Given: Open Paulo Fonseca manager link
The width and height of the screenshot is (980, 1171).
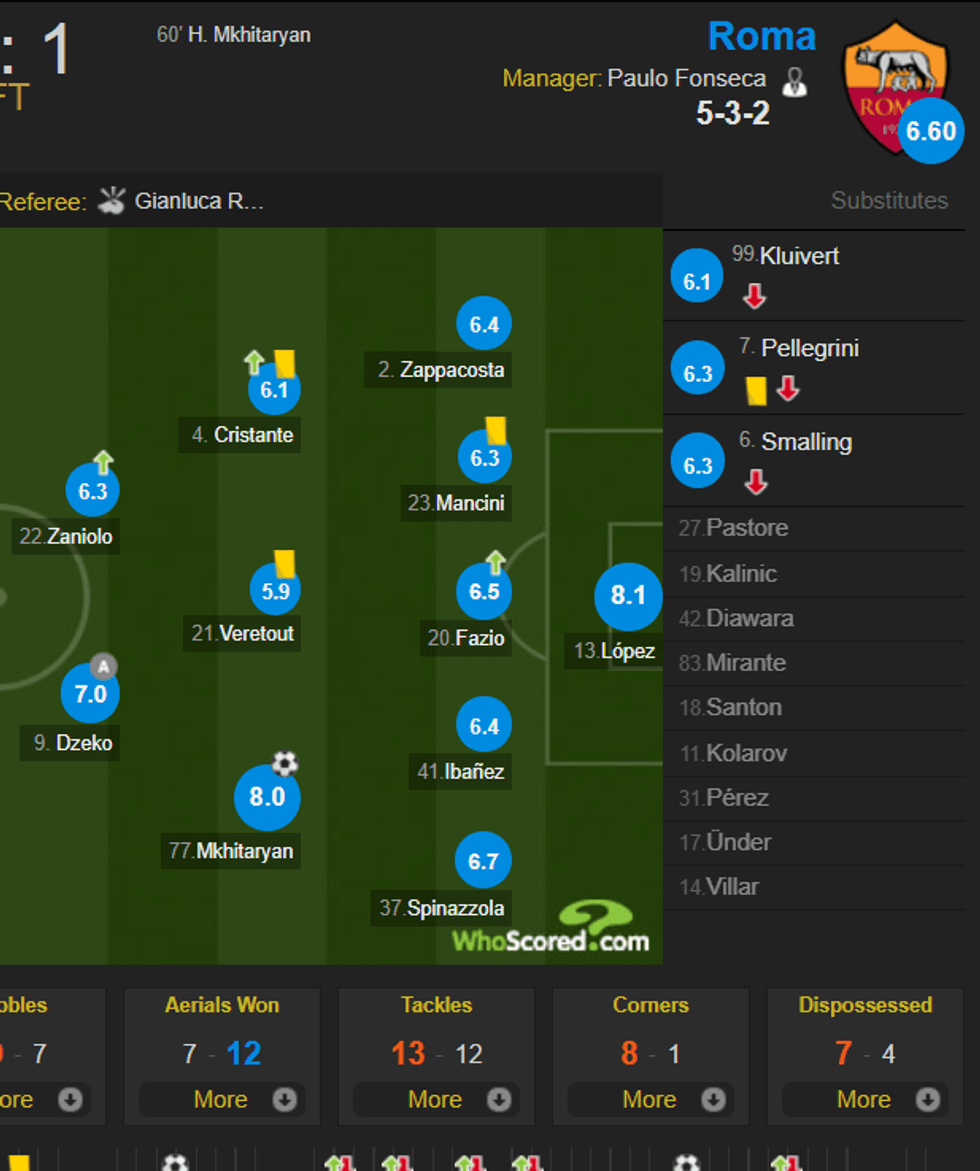Looking at the screenshot, I should [686, 78].
